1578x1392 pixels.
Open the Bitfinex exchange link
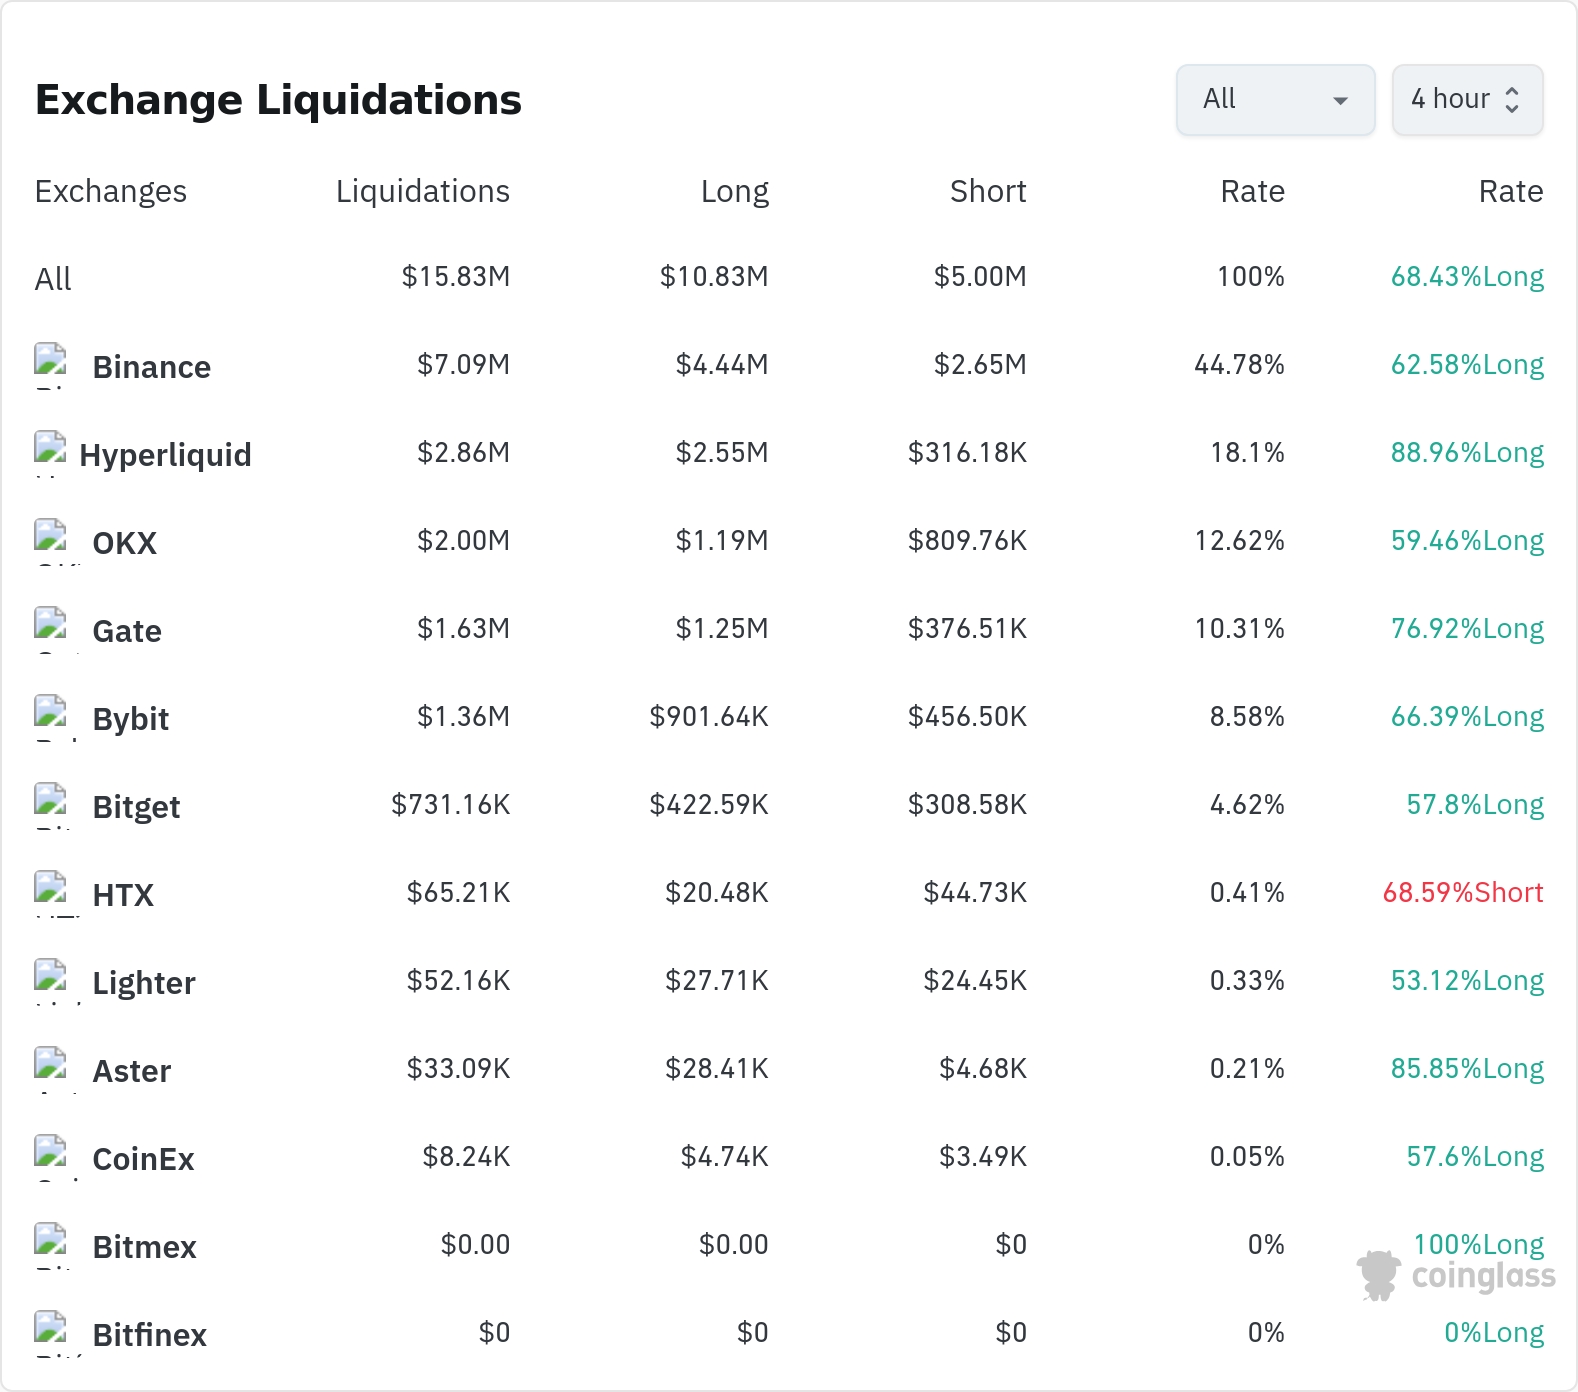pos(149,1335)
